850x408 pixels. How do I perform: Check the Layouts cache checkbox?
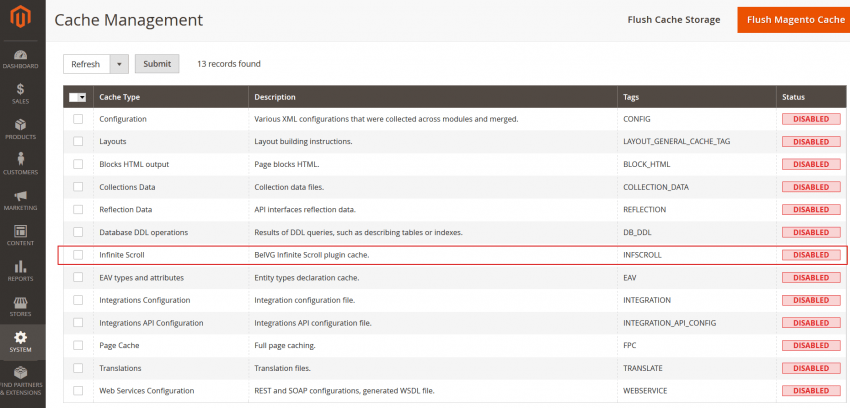pyautogui.click(x=78, y=141)
